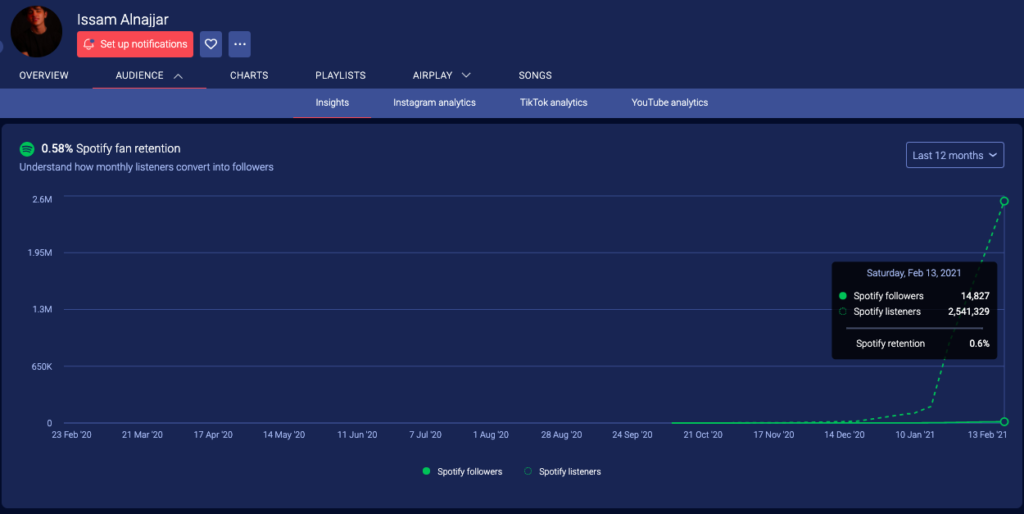Image resolution: width=1024 pixels, height=514 pixels.
Task: Open Instagram analytics sub-tab
Action: coord(434,103)
